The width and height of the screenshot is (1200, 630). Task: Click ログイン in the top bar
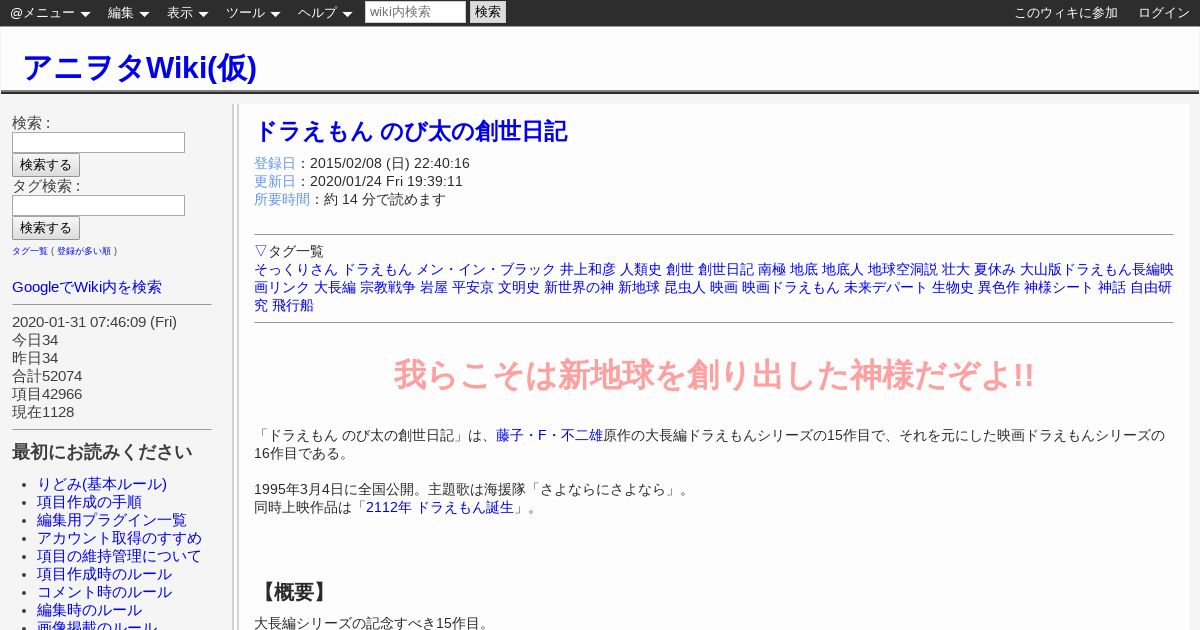click(x=1164, y=13)
